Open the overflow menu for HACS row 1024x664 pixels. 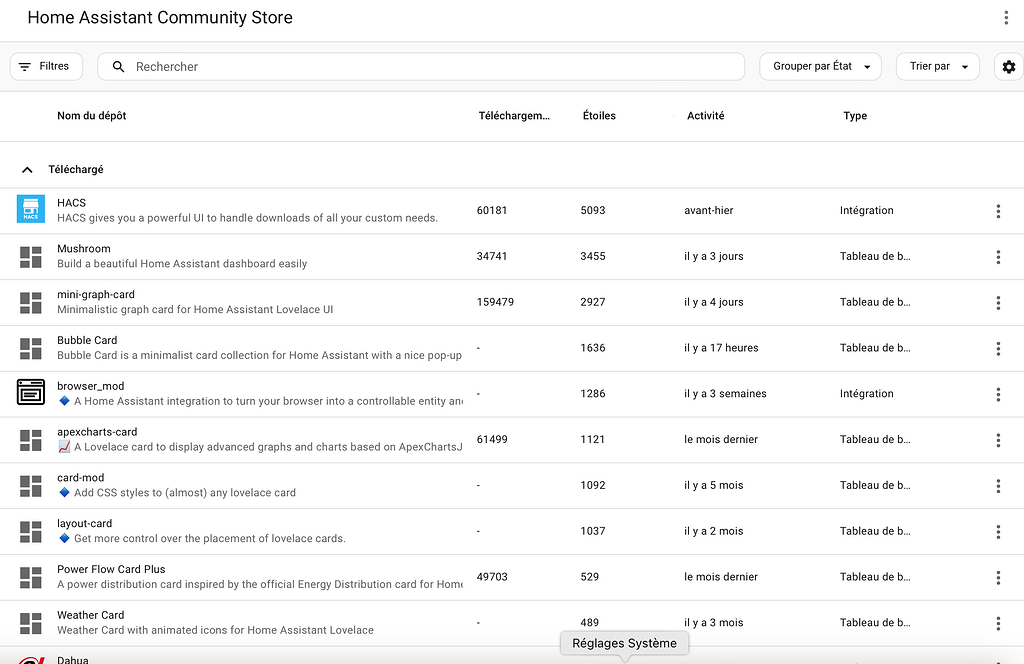pos(998,211)
